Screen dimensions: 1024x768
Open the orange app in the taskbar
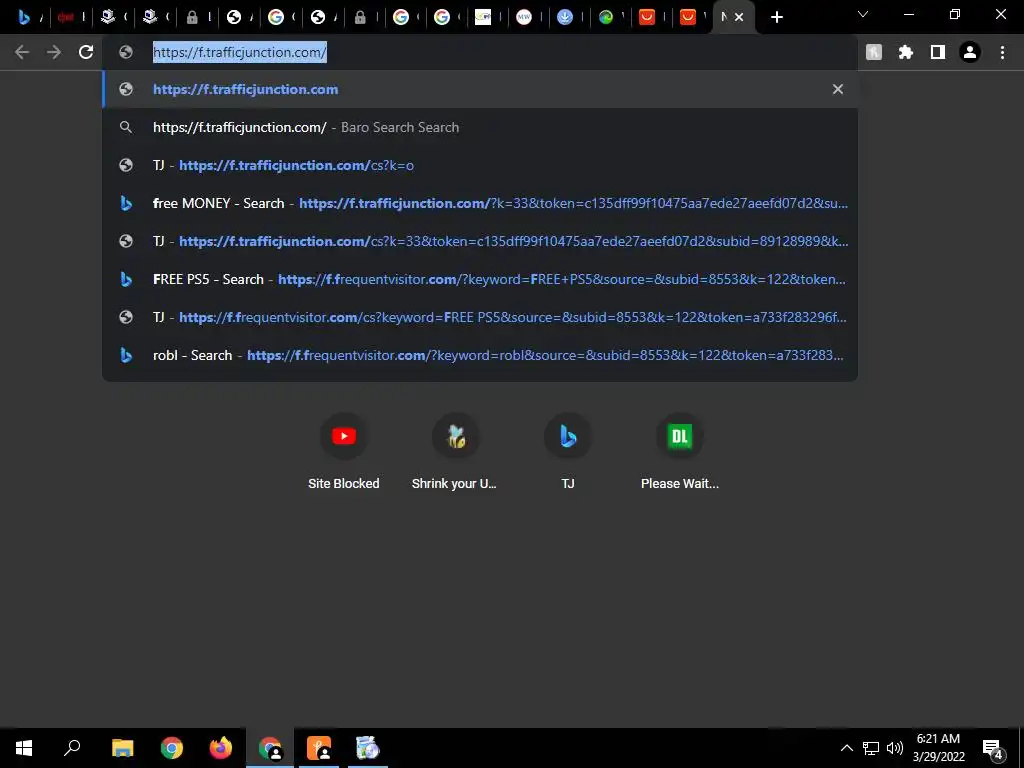tap(319, 748)
